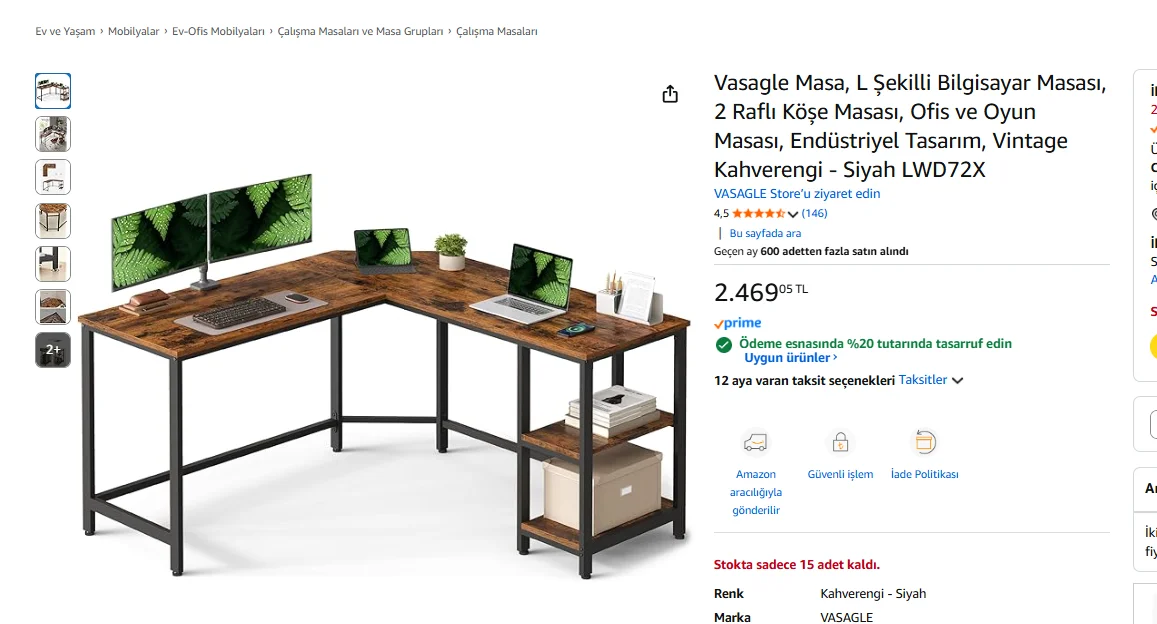
Task: Click the return policy box icon
Action: click(x=925, y=443)
